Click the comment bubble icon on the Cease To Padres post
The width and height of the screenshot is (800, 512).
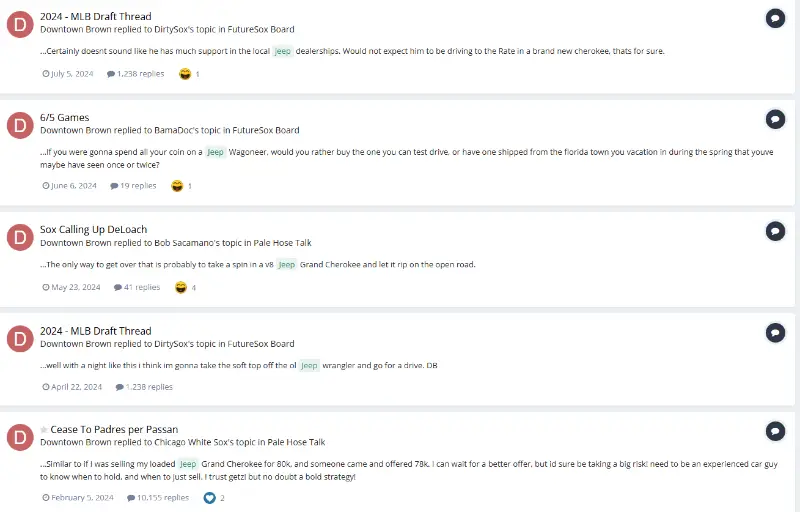click(x=775, y=431)
